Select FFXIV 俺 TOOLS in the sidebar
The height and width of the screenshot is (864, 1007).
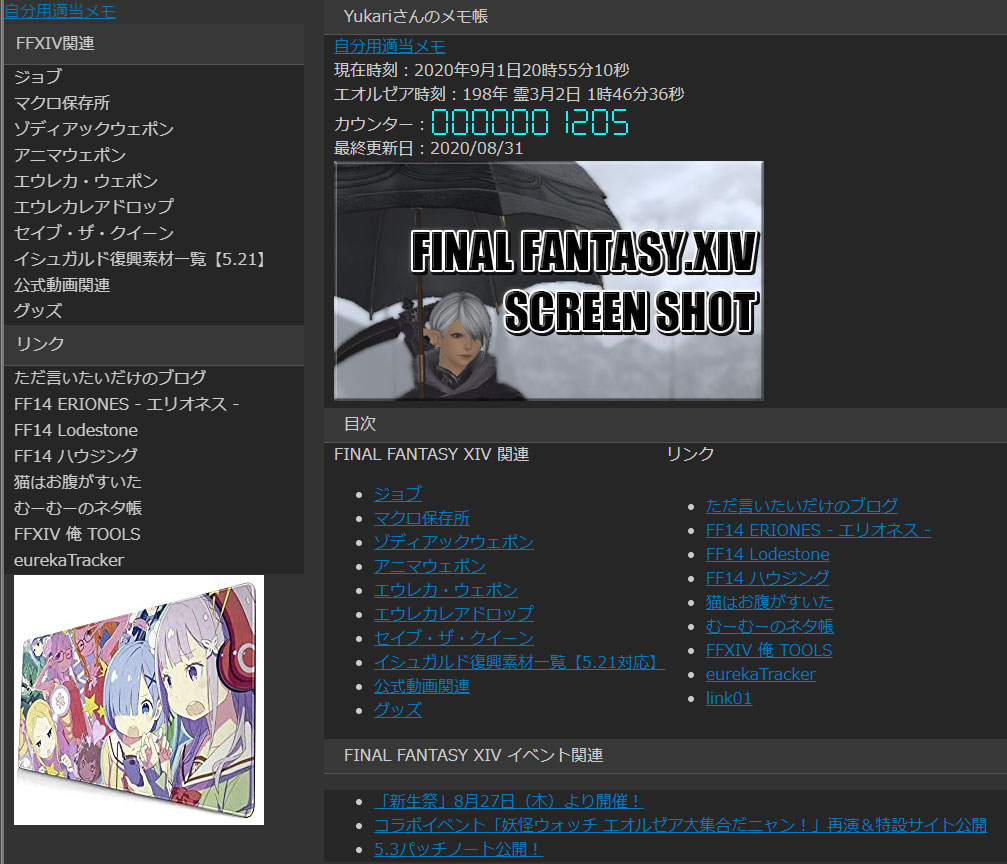coord(77,534)
